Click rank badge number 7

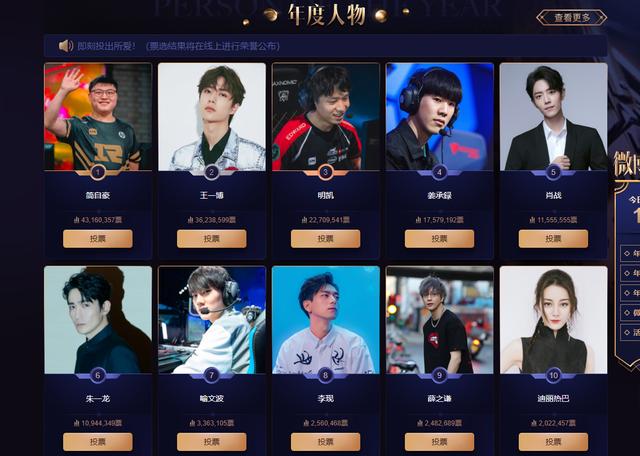point(211,376)
